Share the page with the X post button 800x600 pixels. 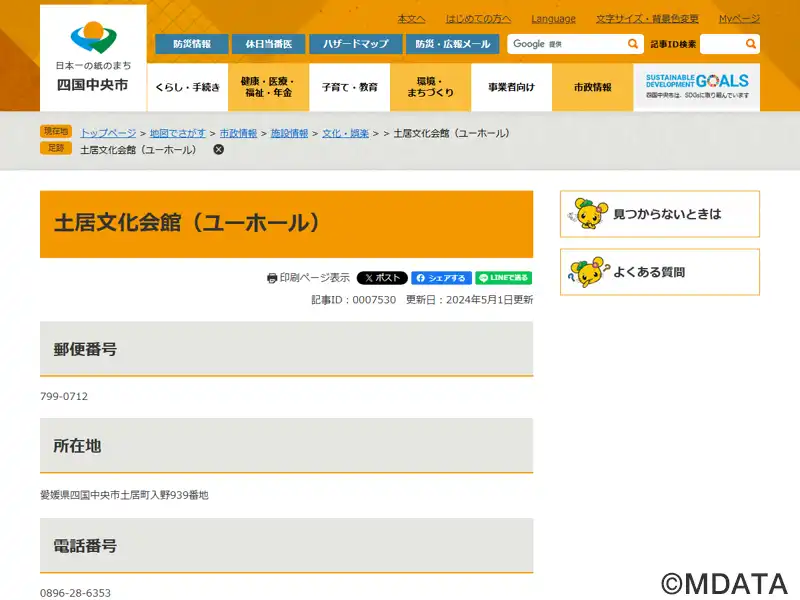click(x=382, y=278)
